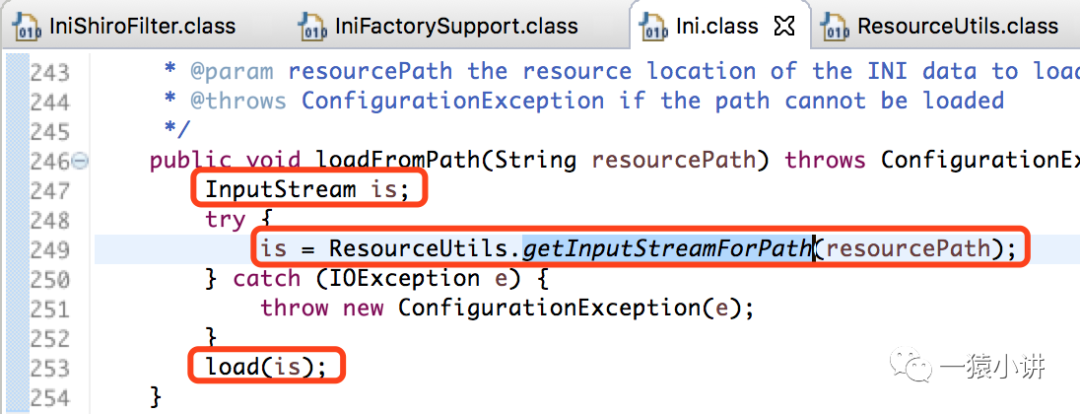The image size is (1080, 414).
Task: Click the IniFactorySupport.class tab file icon
Action: tap(313, 27)
